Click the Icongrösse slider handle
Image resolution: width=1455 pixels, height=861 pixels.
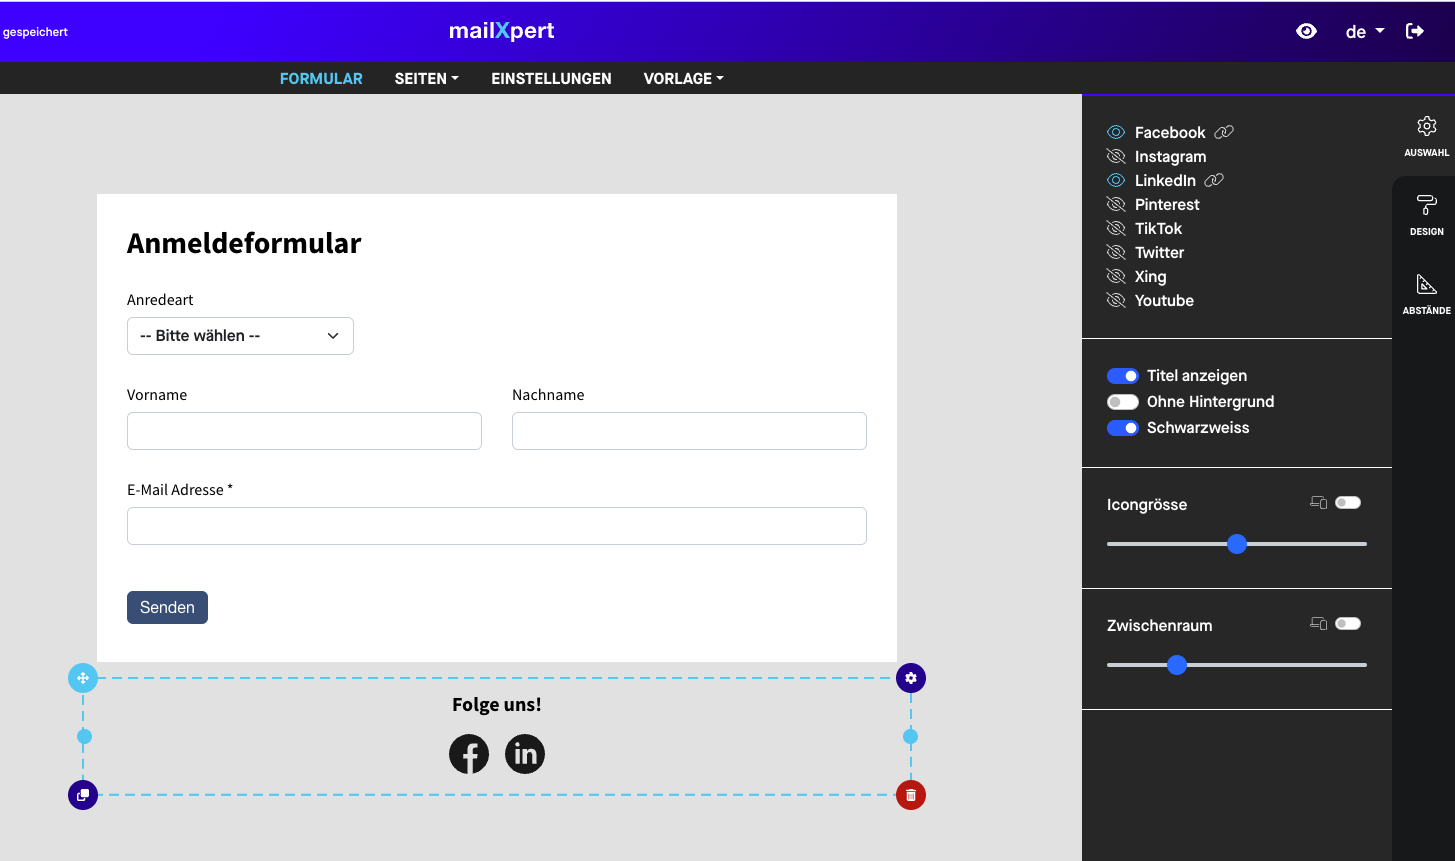pyautogui.click(x=1237, y=544)
